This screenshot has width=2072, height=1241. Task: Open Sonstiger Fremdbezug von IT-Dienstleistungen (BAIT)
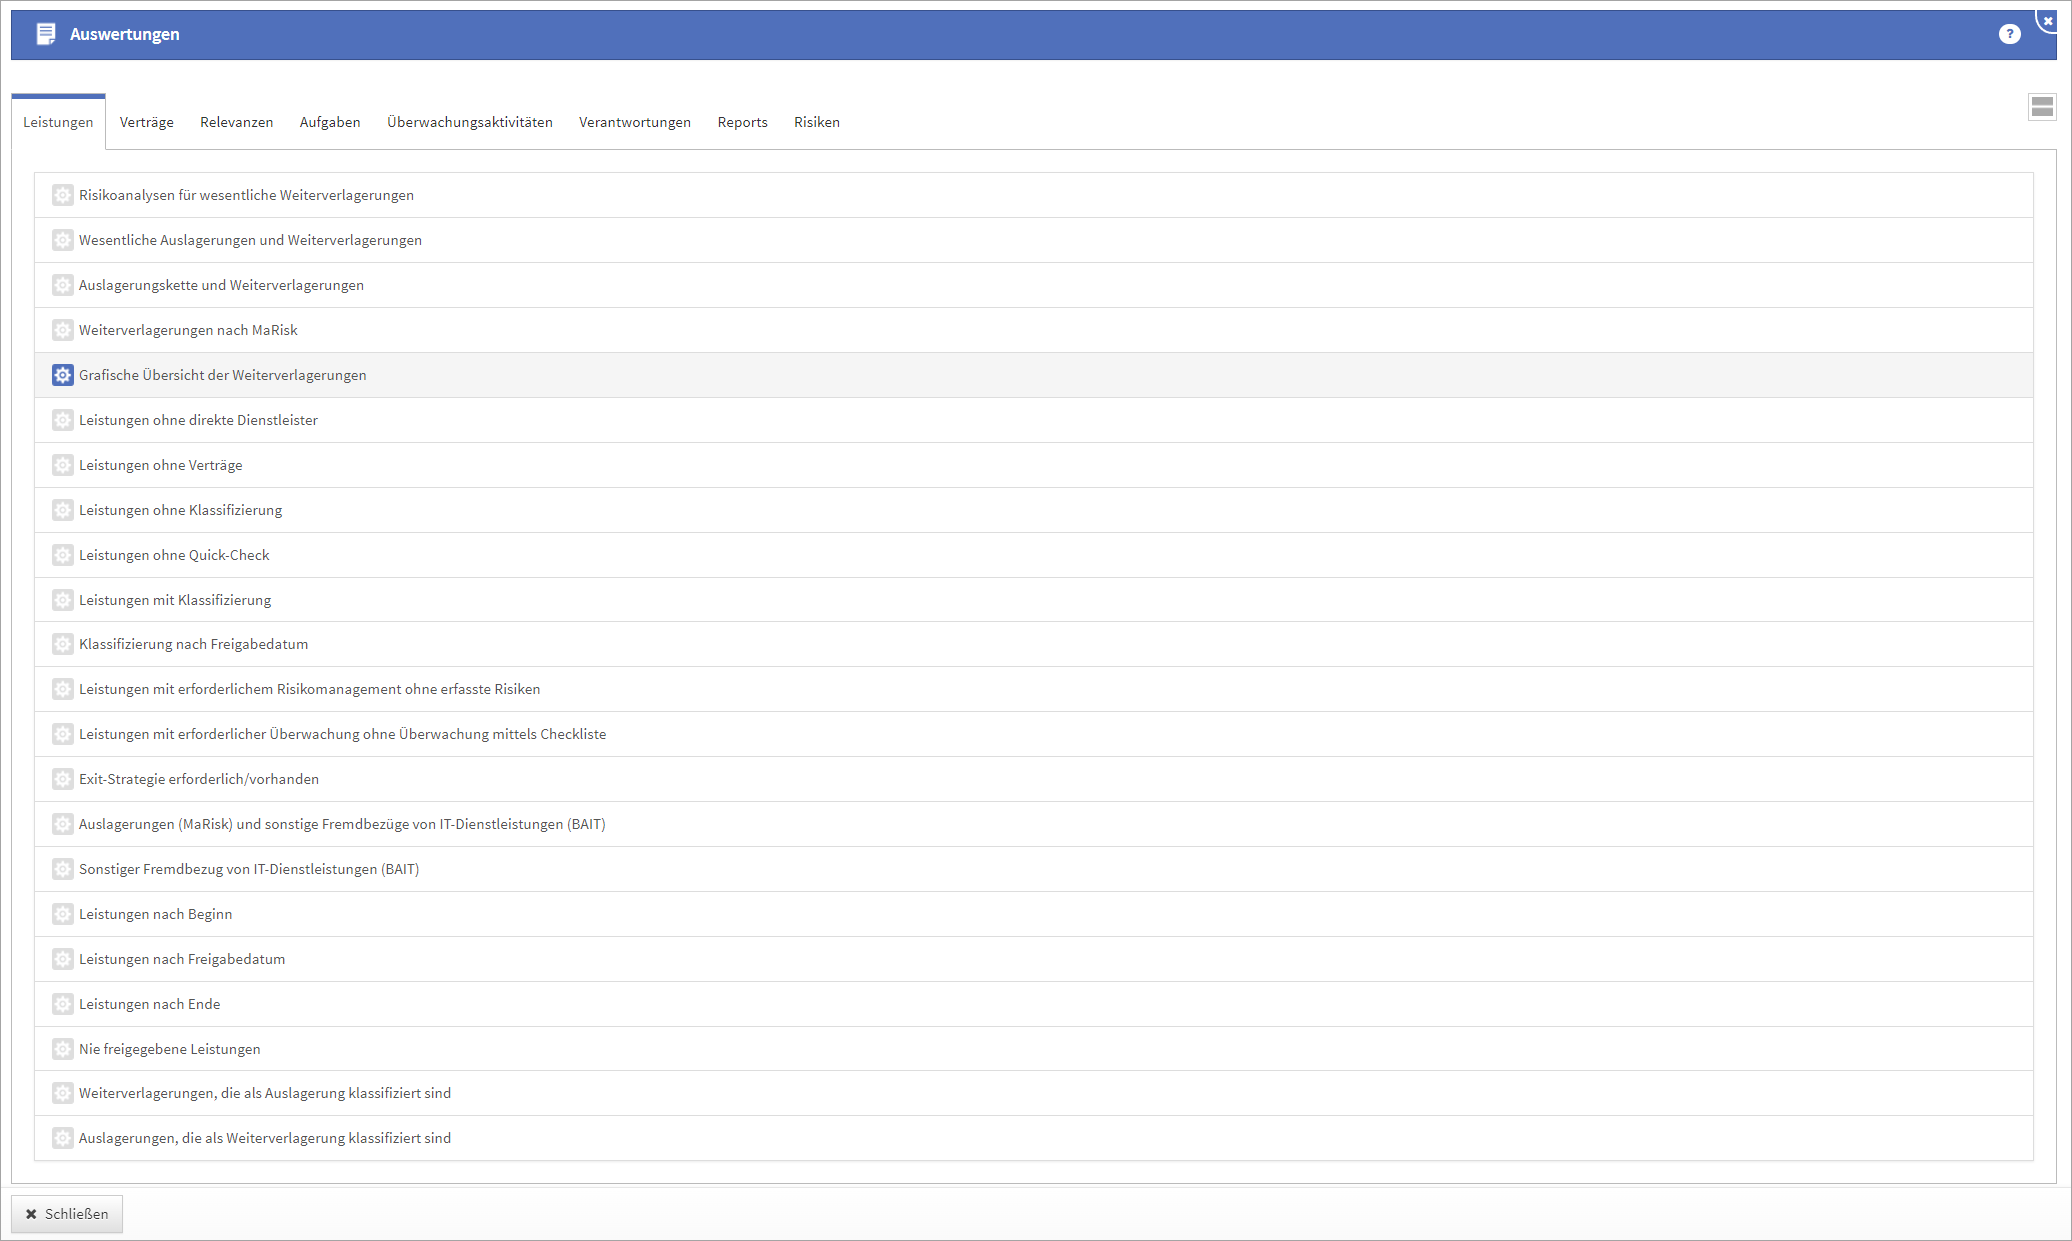click(x=248, y=869)
